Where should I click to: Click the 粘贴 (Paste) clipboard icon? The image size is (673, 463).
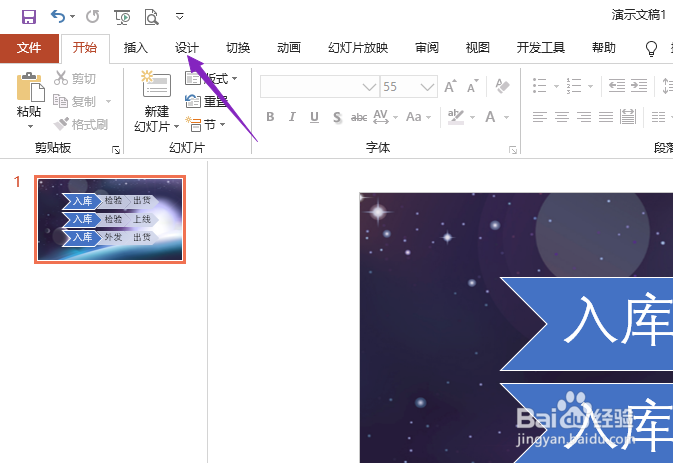coord(30,87)
